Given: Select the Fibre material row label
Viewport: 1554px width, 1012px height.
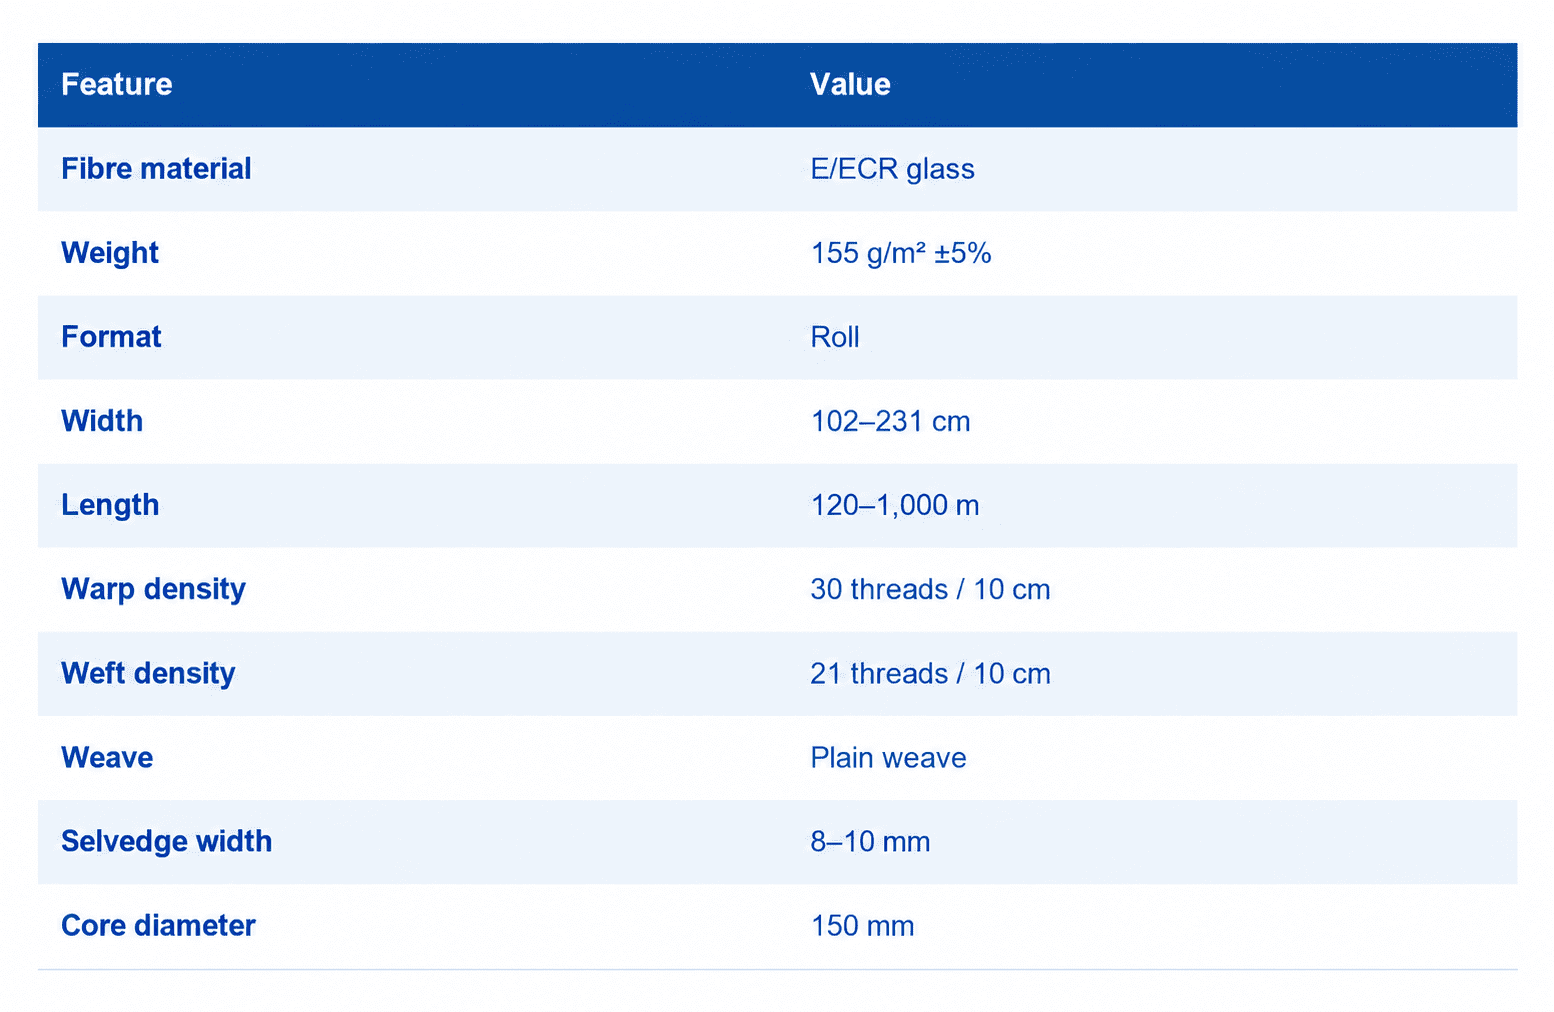Looking at the screenshot, I should 156,168.
